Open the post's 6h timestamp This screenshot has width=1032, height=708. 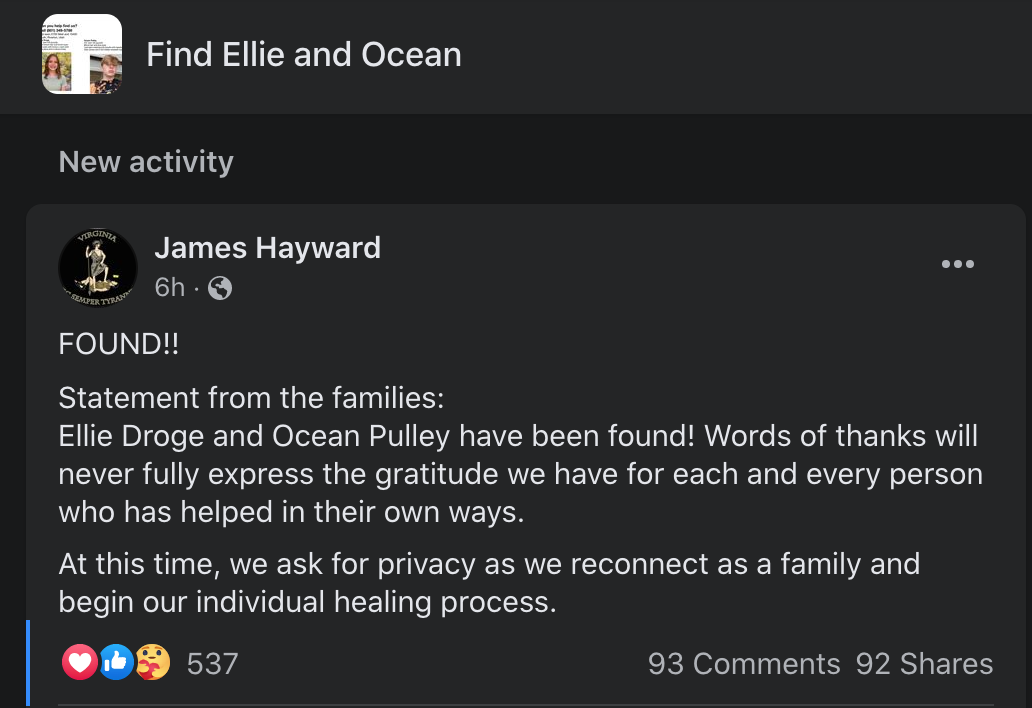(x=170, y=288)
